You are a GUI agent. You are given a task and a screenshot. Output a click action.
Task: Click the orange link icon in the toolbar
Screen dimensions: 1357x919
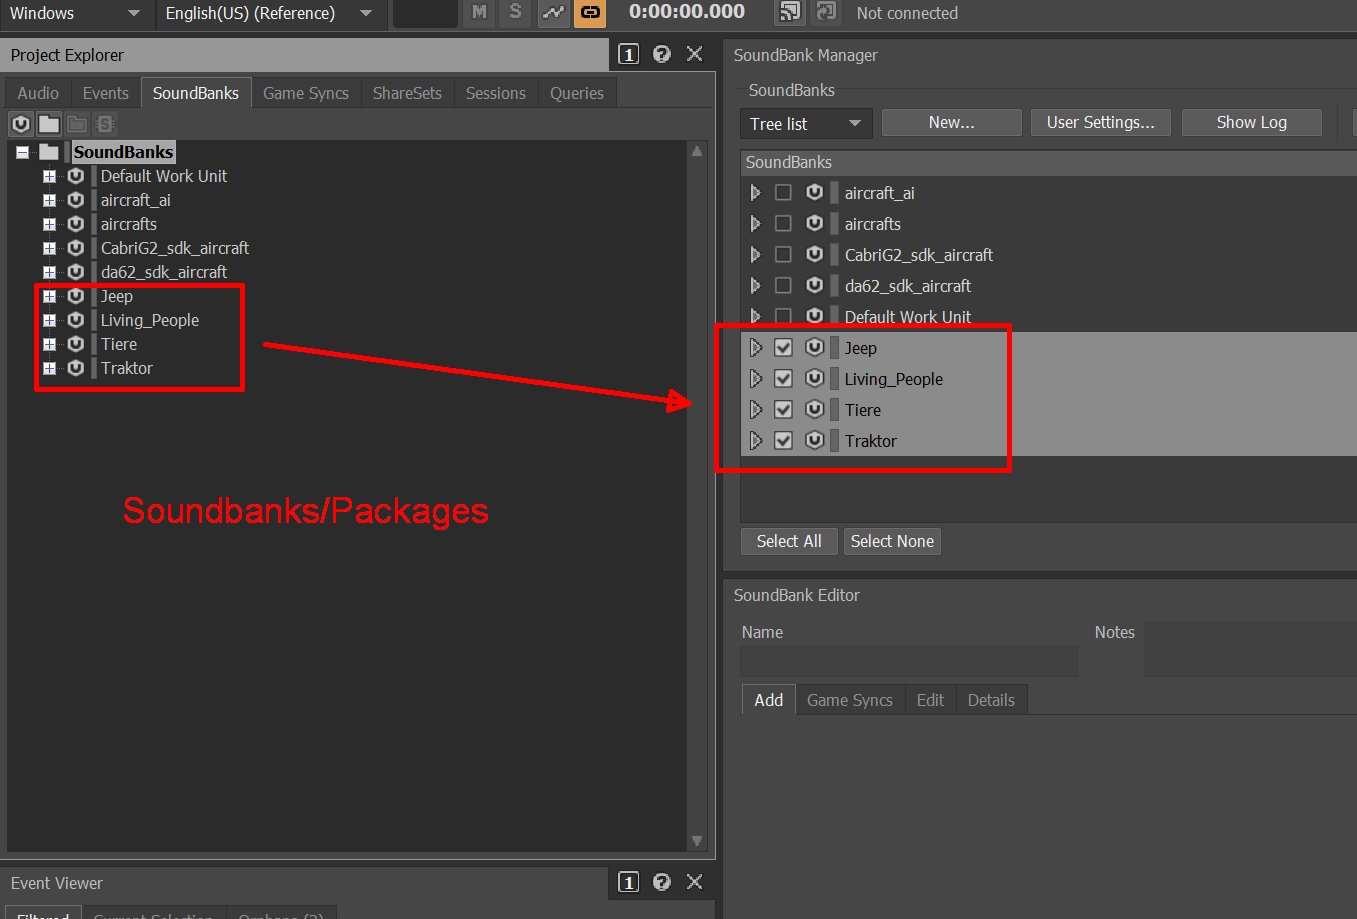tap(590, 12)
